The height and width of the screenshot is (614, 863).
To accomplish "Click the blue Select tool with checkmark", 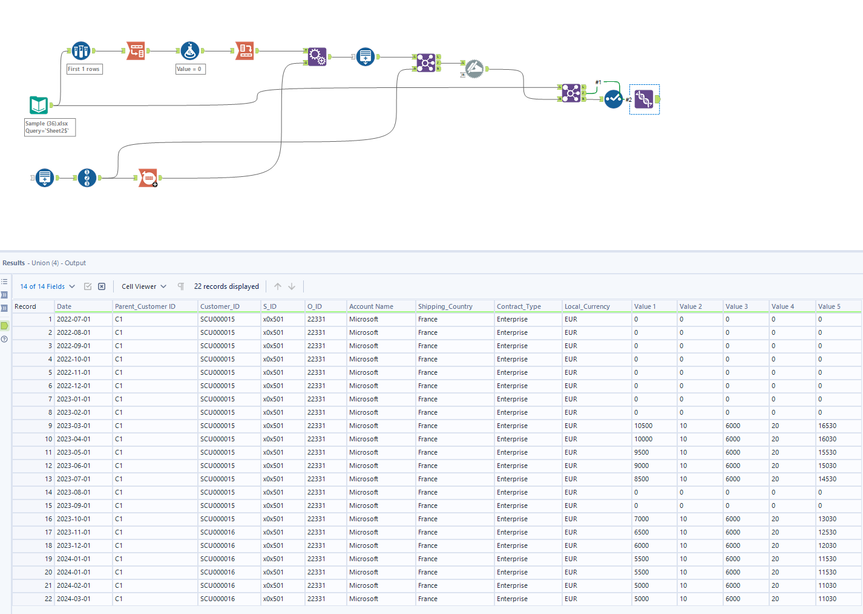I will (x=613, y=99).
